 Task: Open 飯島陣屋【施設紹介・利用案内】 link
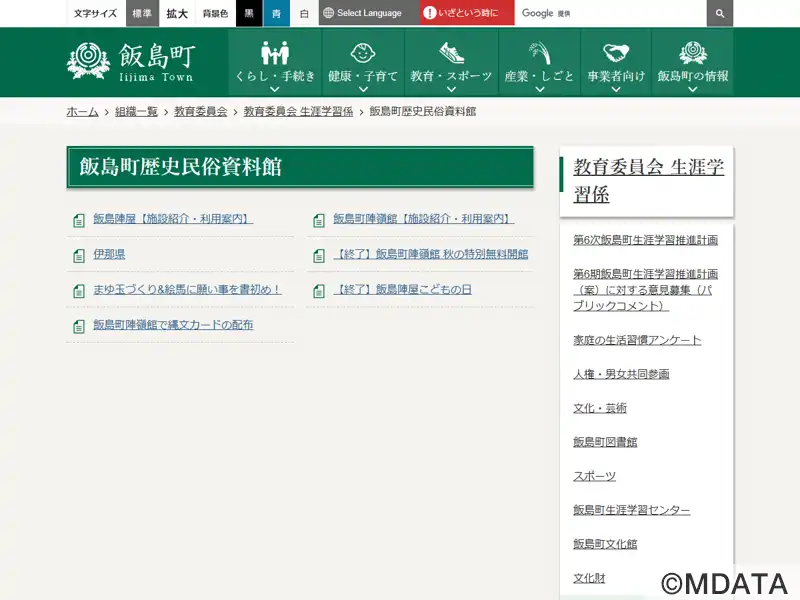coord(172,219)
